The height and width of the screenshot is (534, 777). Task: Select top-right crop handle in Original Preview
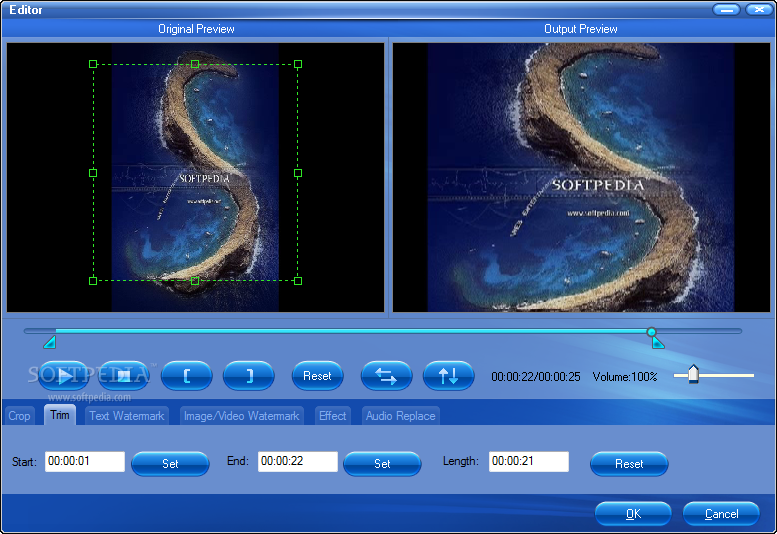pos(298,64)
